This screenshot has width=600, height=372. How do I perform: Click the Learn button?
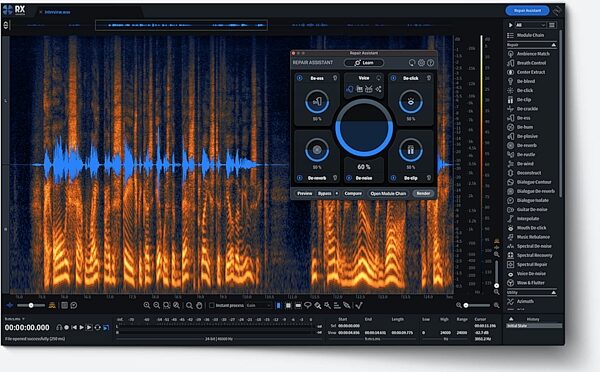tap(364, 63)
